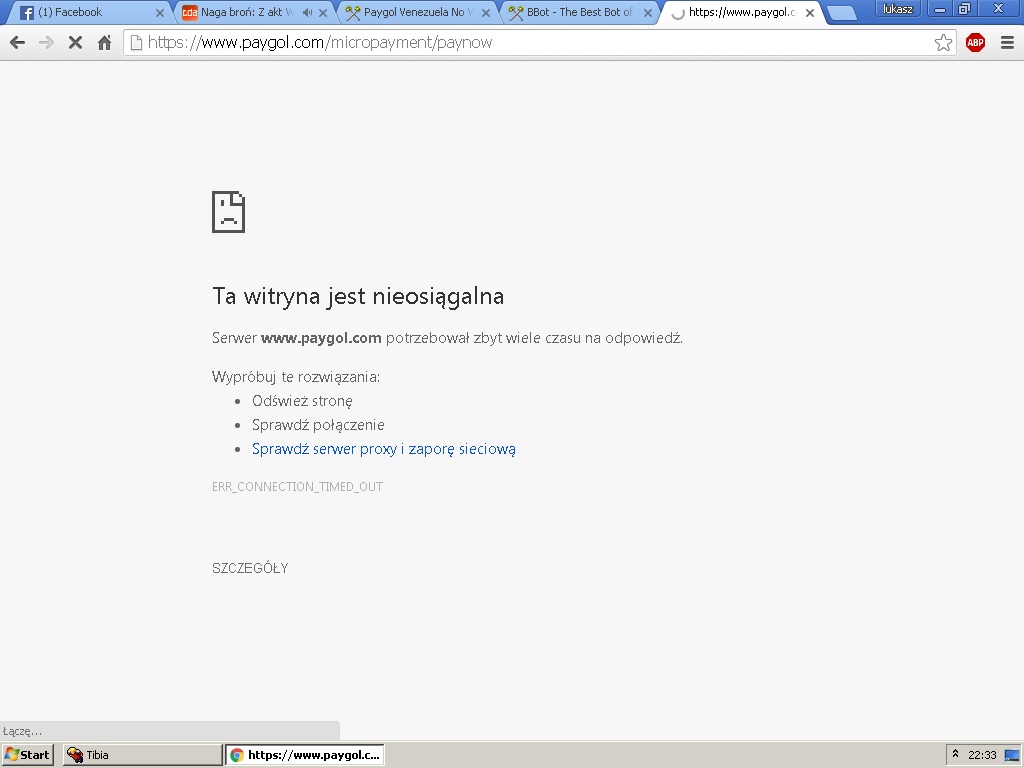Image resolution: width=1024 pixels, height=768 pixels.
Task: Switch to the Paygol Venezuela tab
Action: tap(410, 13)
